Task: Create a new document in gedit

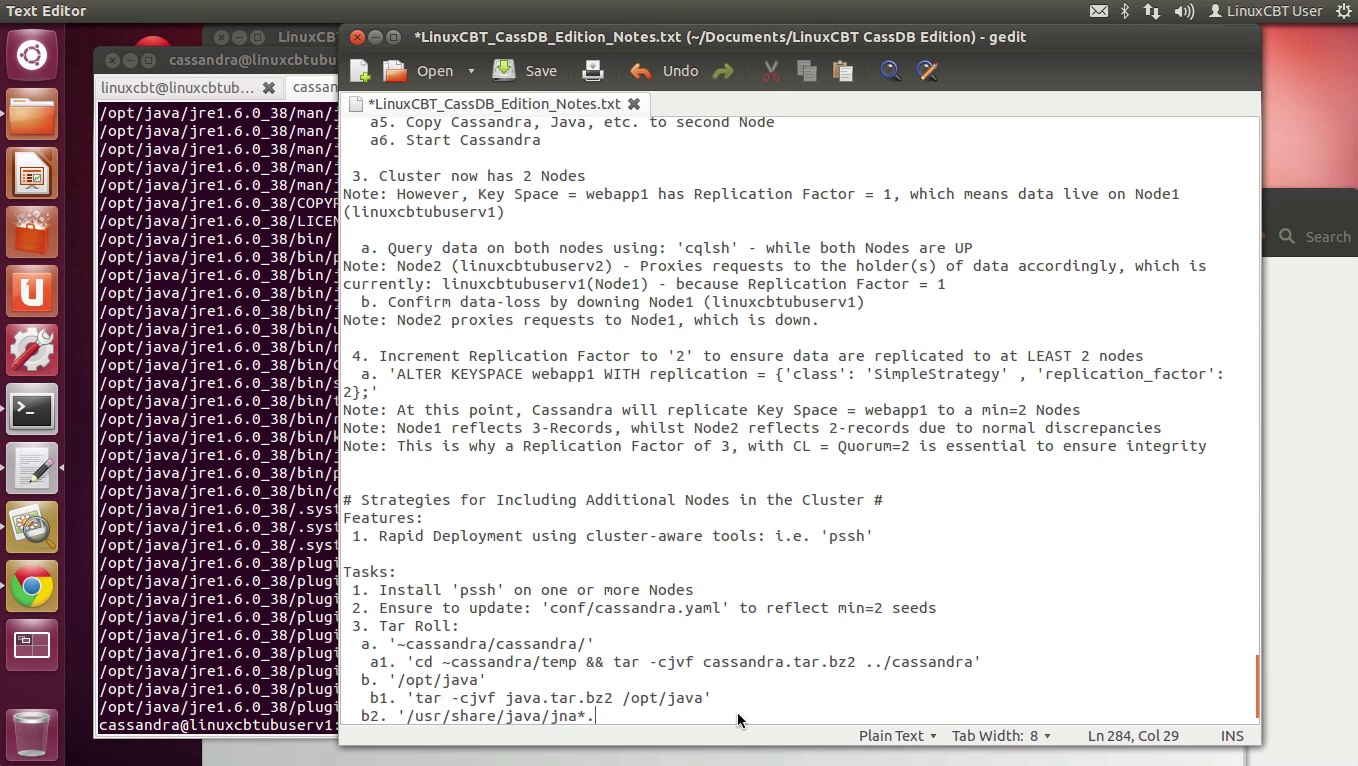Action: click(360, 71)
